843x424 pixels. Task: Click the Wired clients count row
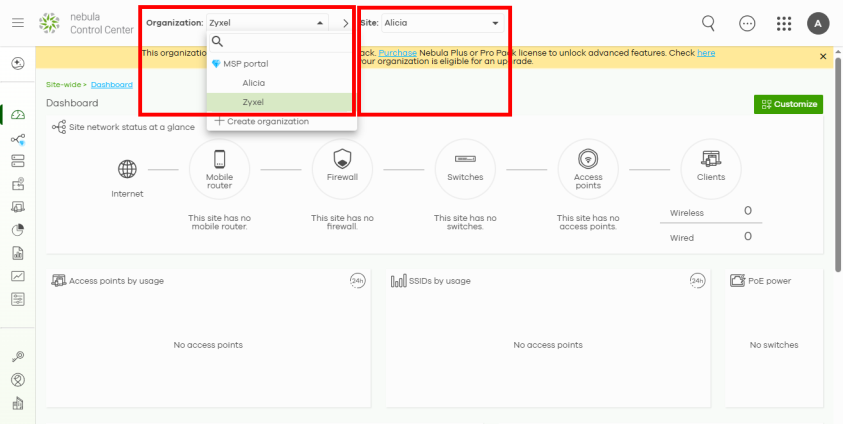click(711, 237)
